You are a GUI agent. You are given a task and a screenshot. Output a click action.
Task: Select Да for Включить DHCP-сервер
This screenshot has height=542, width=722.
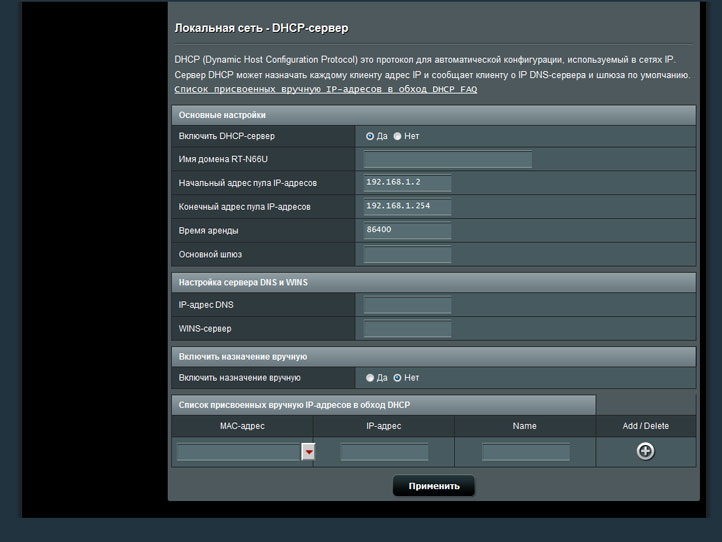370,136
